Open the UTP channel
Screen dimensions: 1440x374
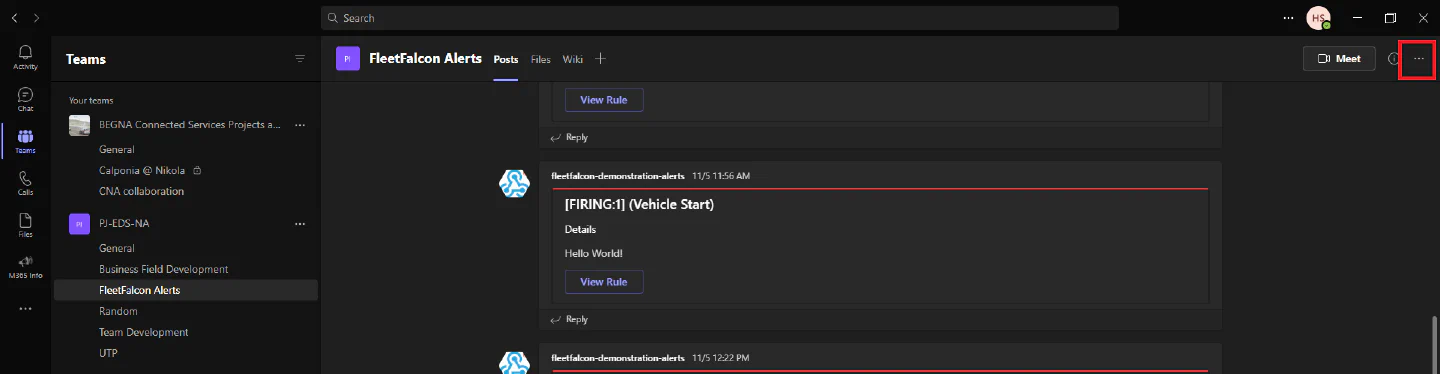(x=108, y=353)
